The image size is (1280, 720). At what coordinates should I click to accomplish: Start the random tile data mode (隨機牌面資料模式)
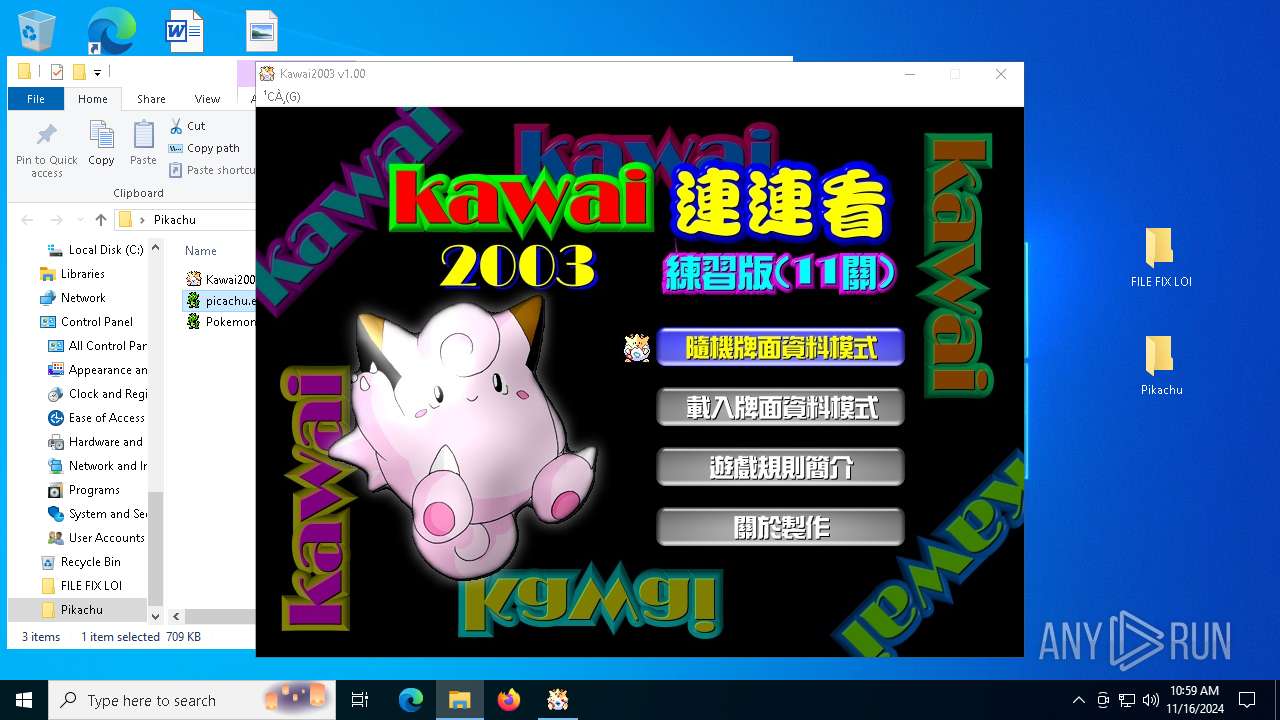tap(780, 348)
